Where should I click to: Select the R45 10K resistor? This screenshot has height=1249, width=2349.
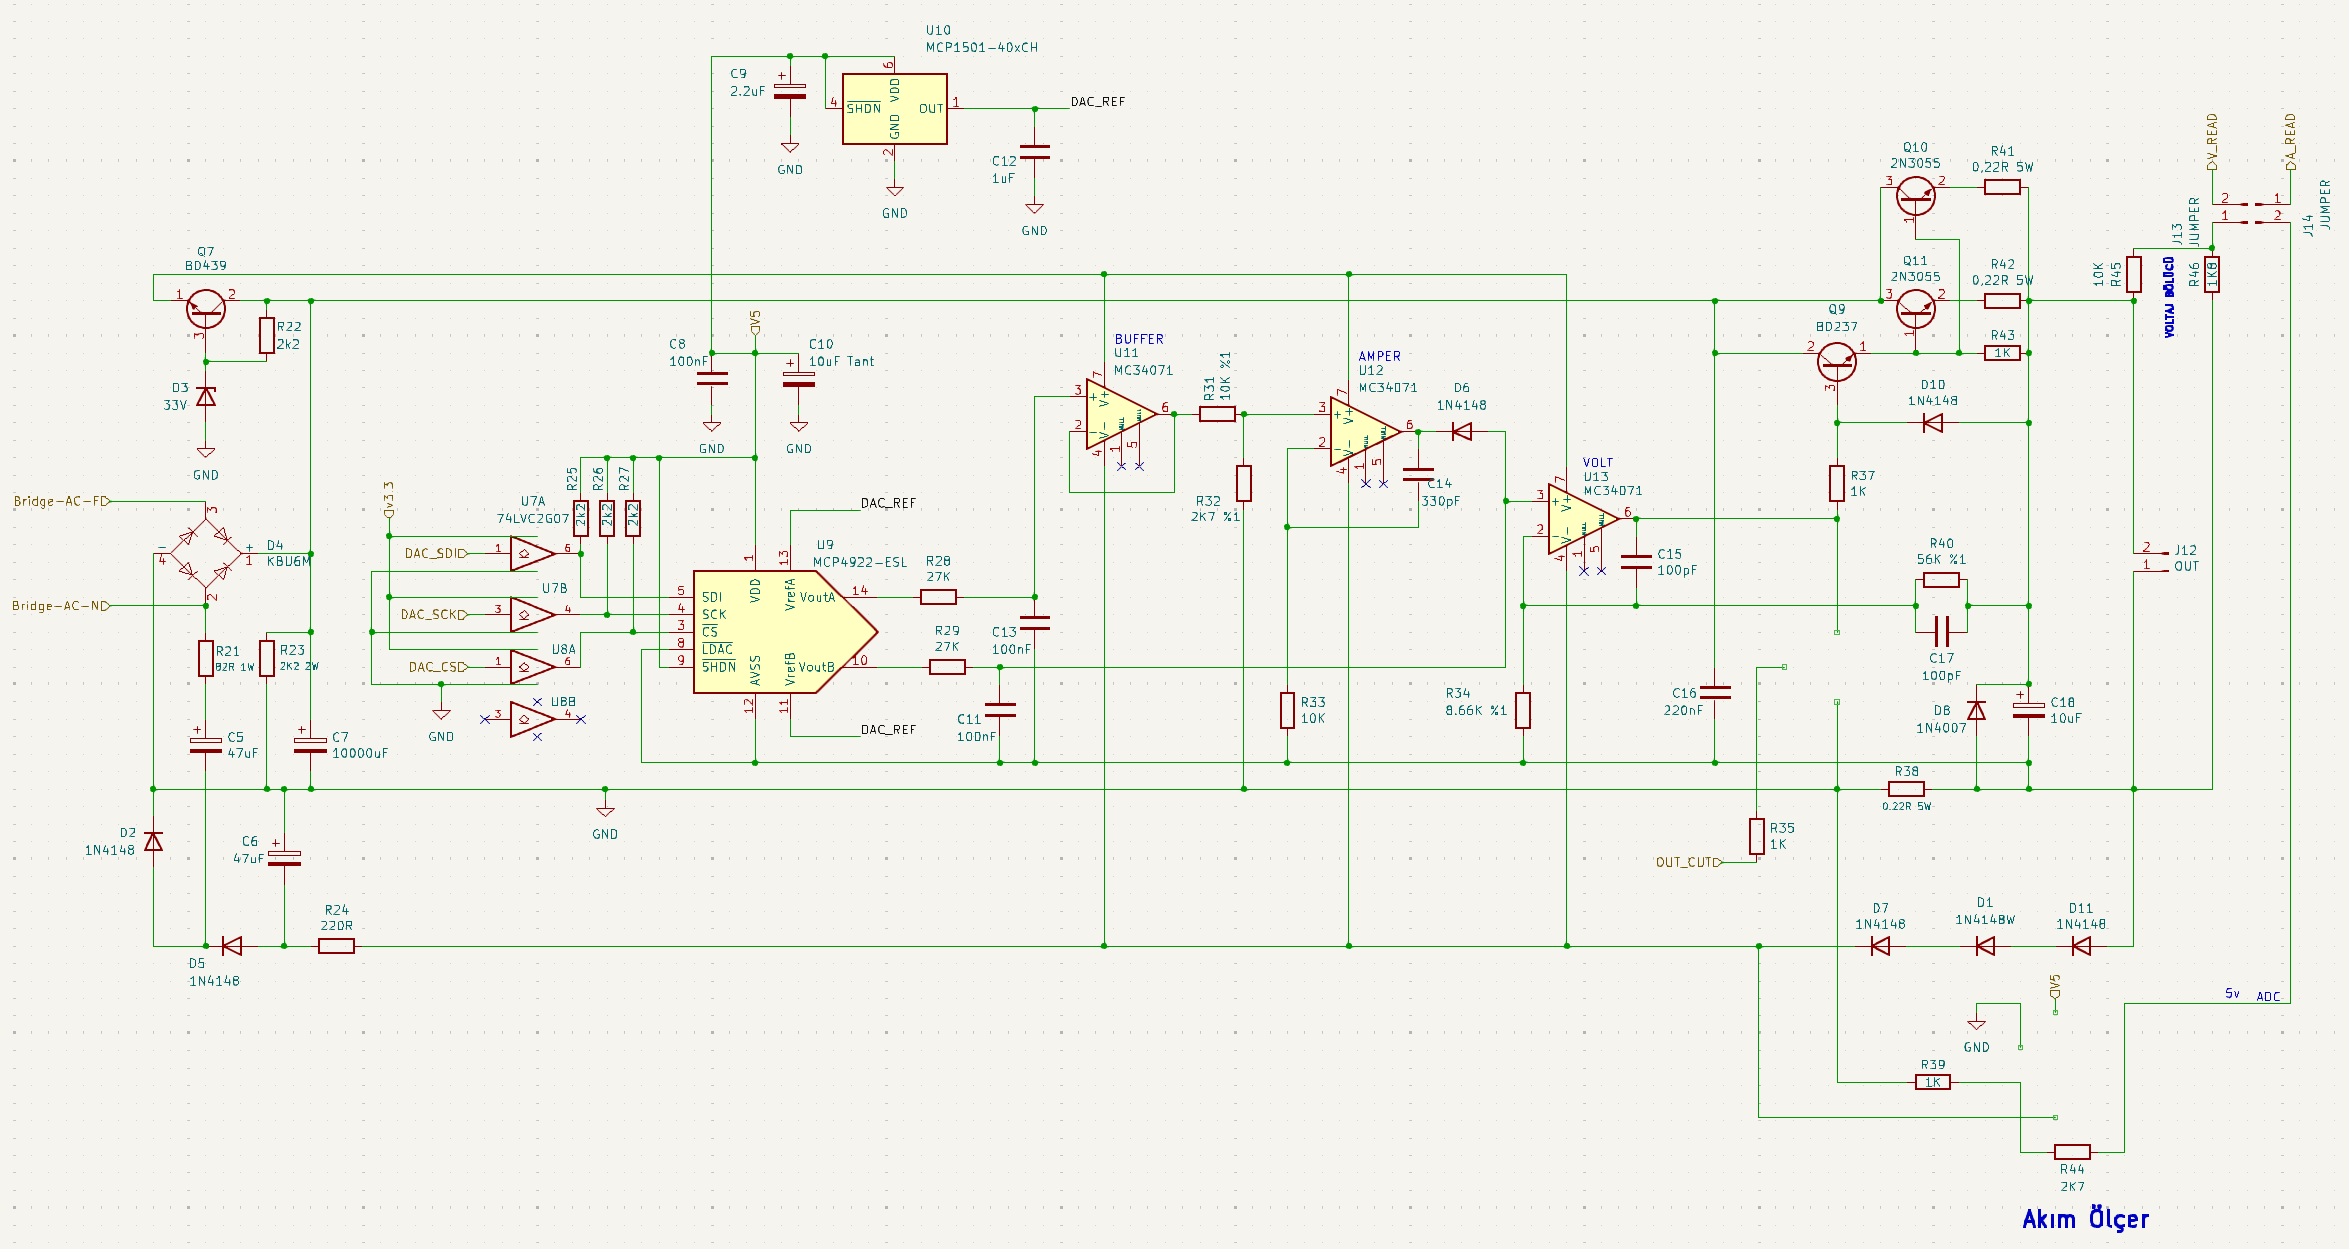click(2133, 274)
